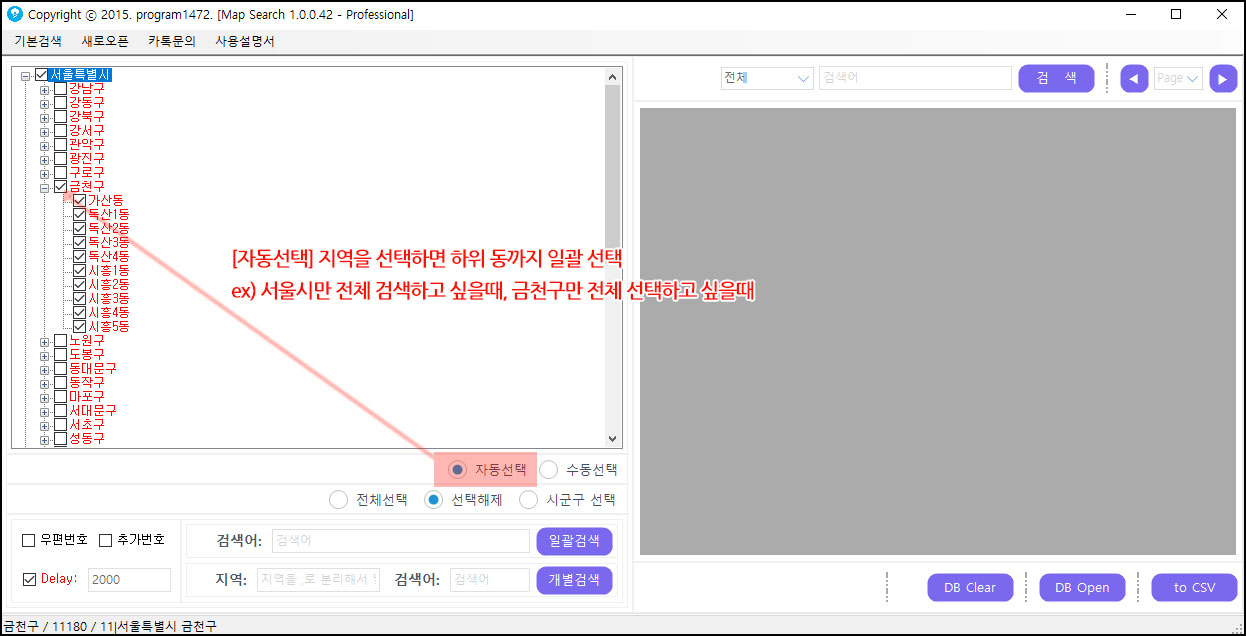Enable the 추가번호 checkbox
Screen dimensions: 1246x636
(105, 540)
